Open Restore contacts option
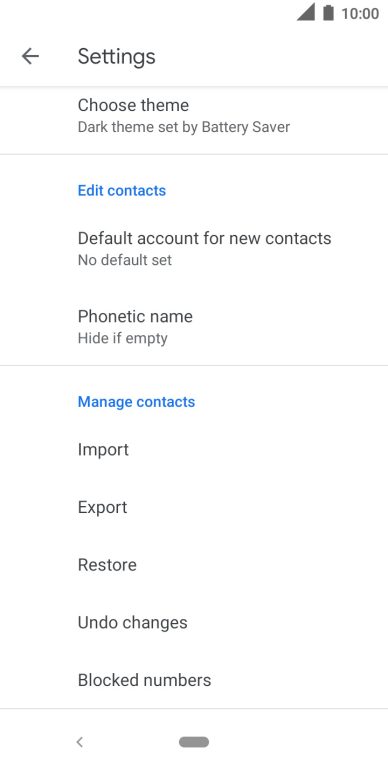Screen dimensions: 388x776 194,565
